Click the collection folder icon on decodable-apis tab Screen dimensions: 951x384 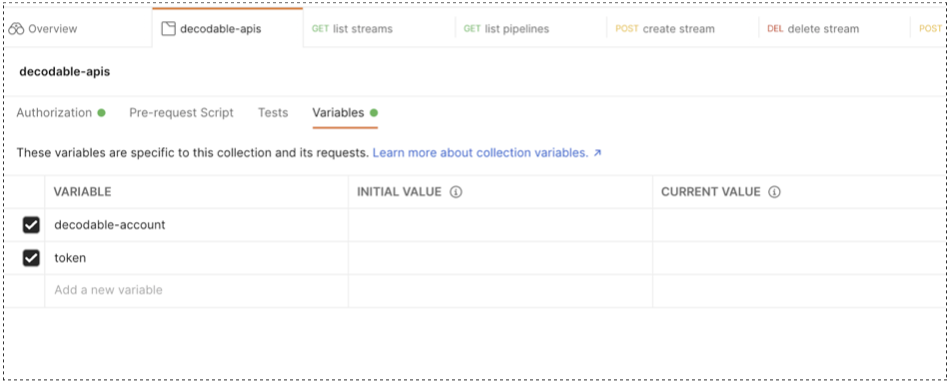click(x=168, y=29)
